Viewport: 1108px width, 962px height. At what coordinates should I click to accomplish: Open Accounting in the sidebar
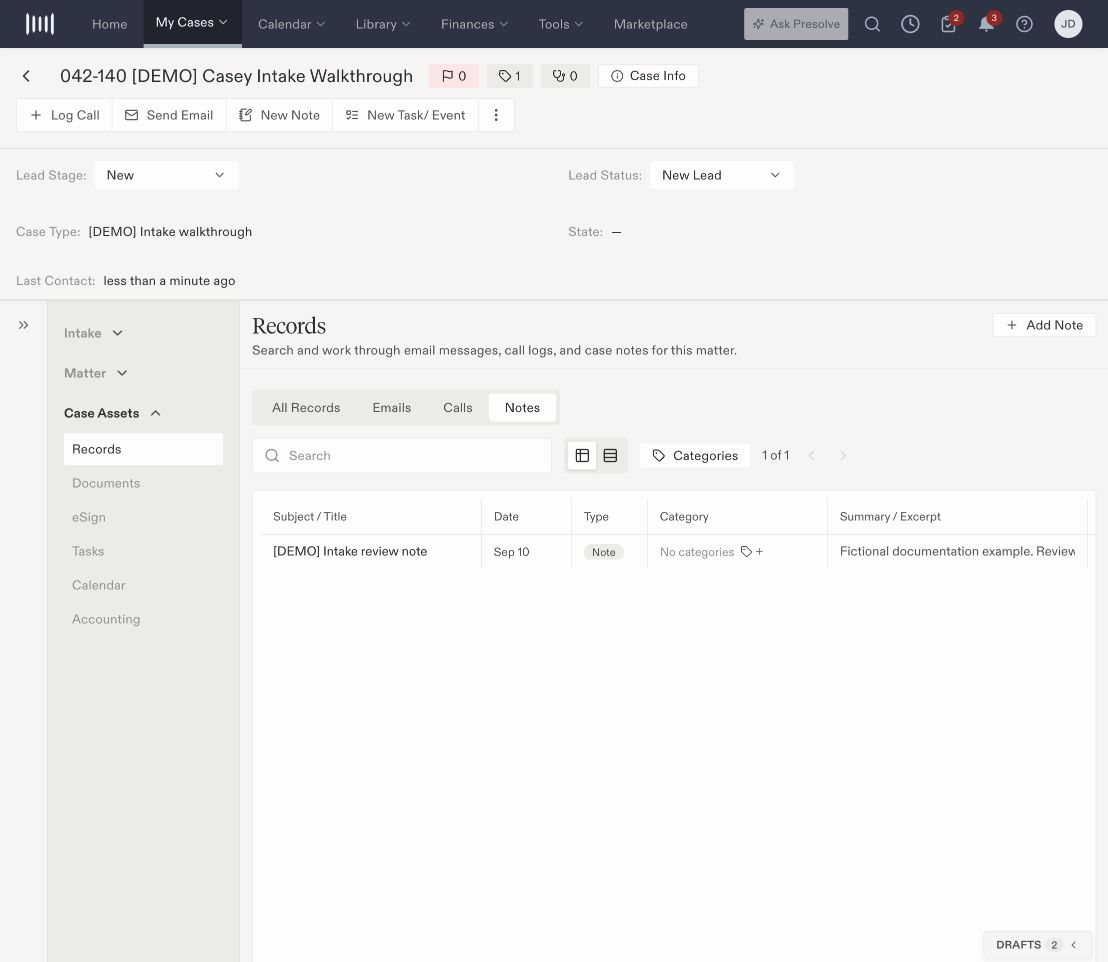click(x=106, y=619)
